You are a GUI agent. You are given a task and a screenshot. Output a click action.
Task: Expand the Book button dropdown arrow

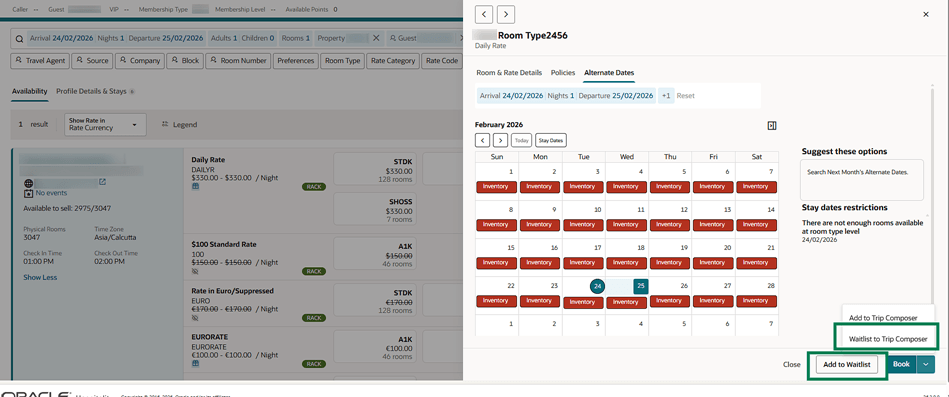pyautogui.click(x=926, y=364)
